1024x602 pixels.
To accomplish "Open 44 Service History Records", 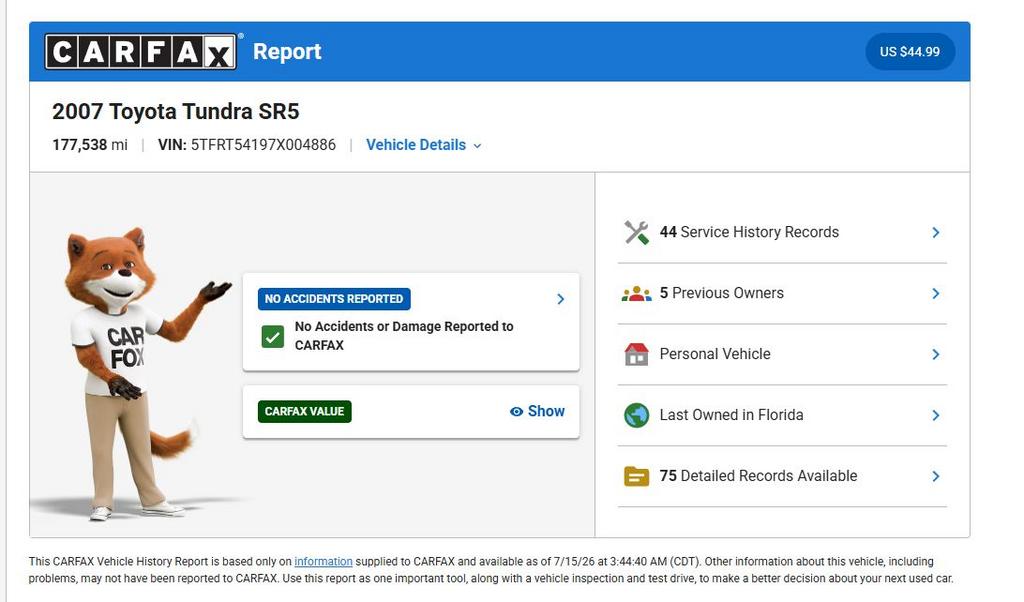I will [x=782, y=232].
